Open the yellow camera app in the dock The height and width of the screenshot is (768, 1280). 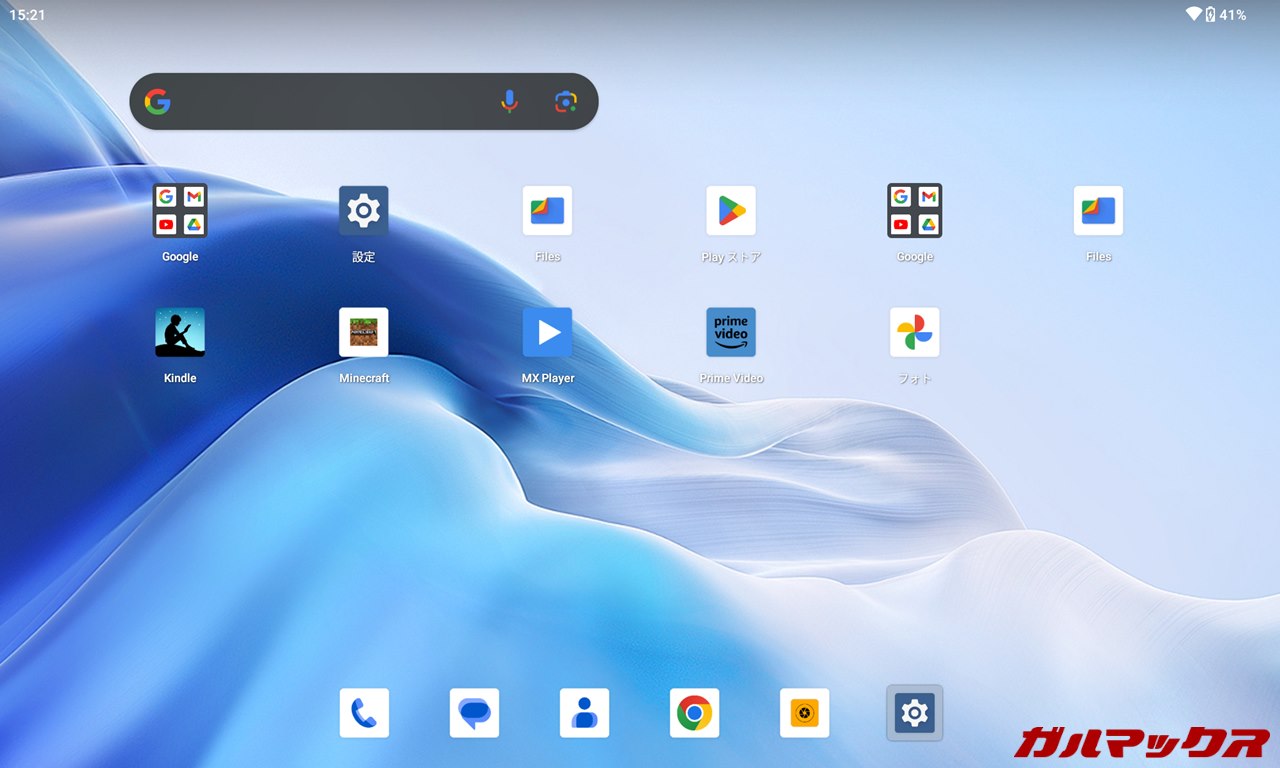pyautogui.click(x=804, y=713)
